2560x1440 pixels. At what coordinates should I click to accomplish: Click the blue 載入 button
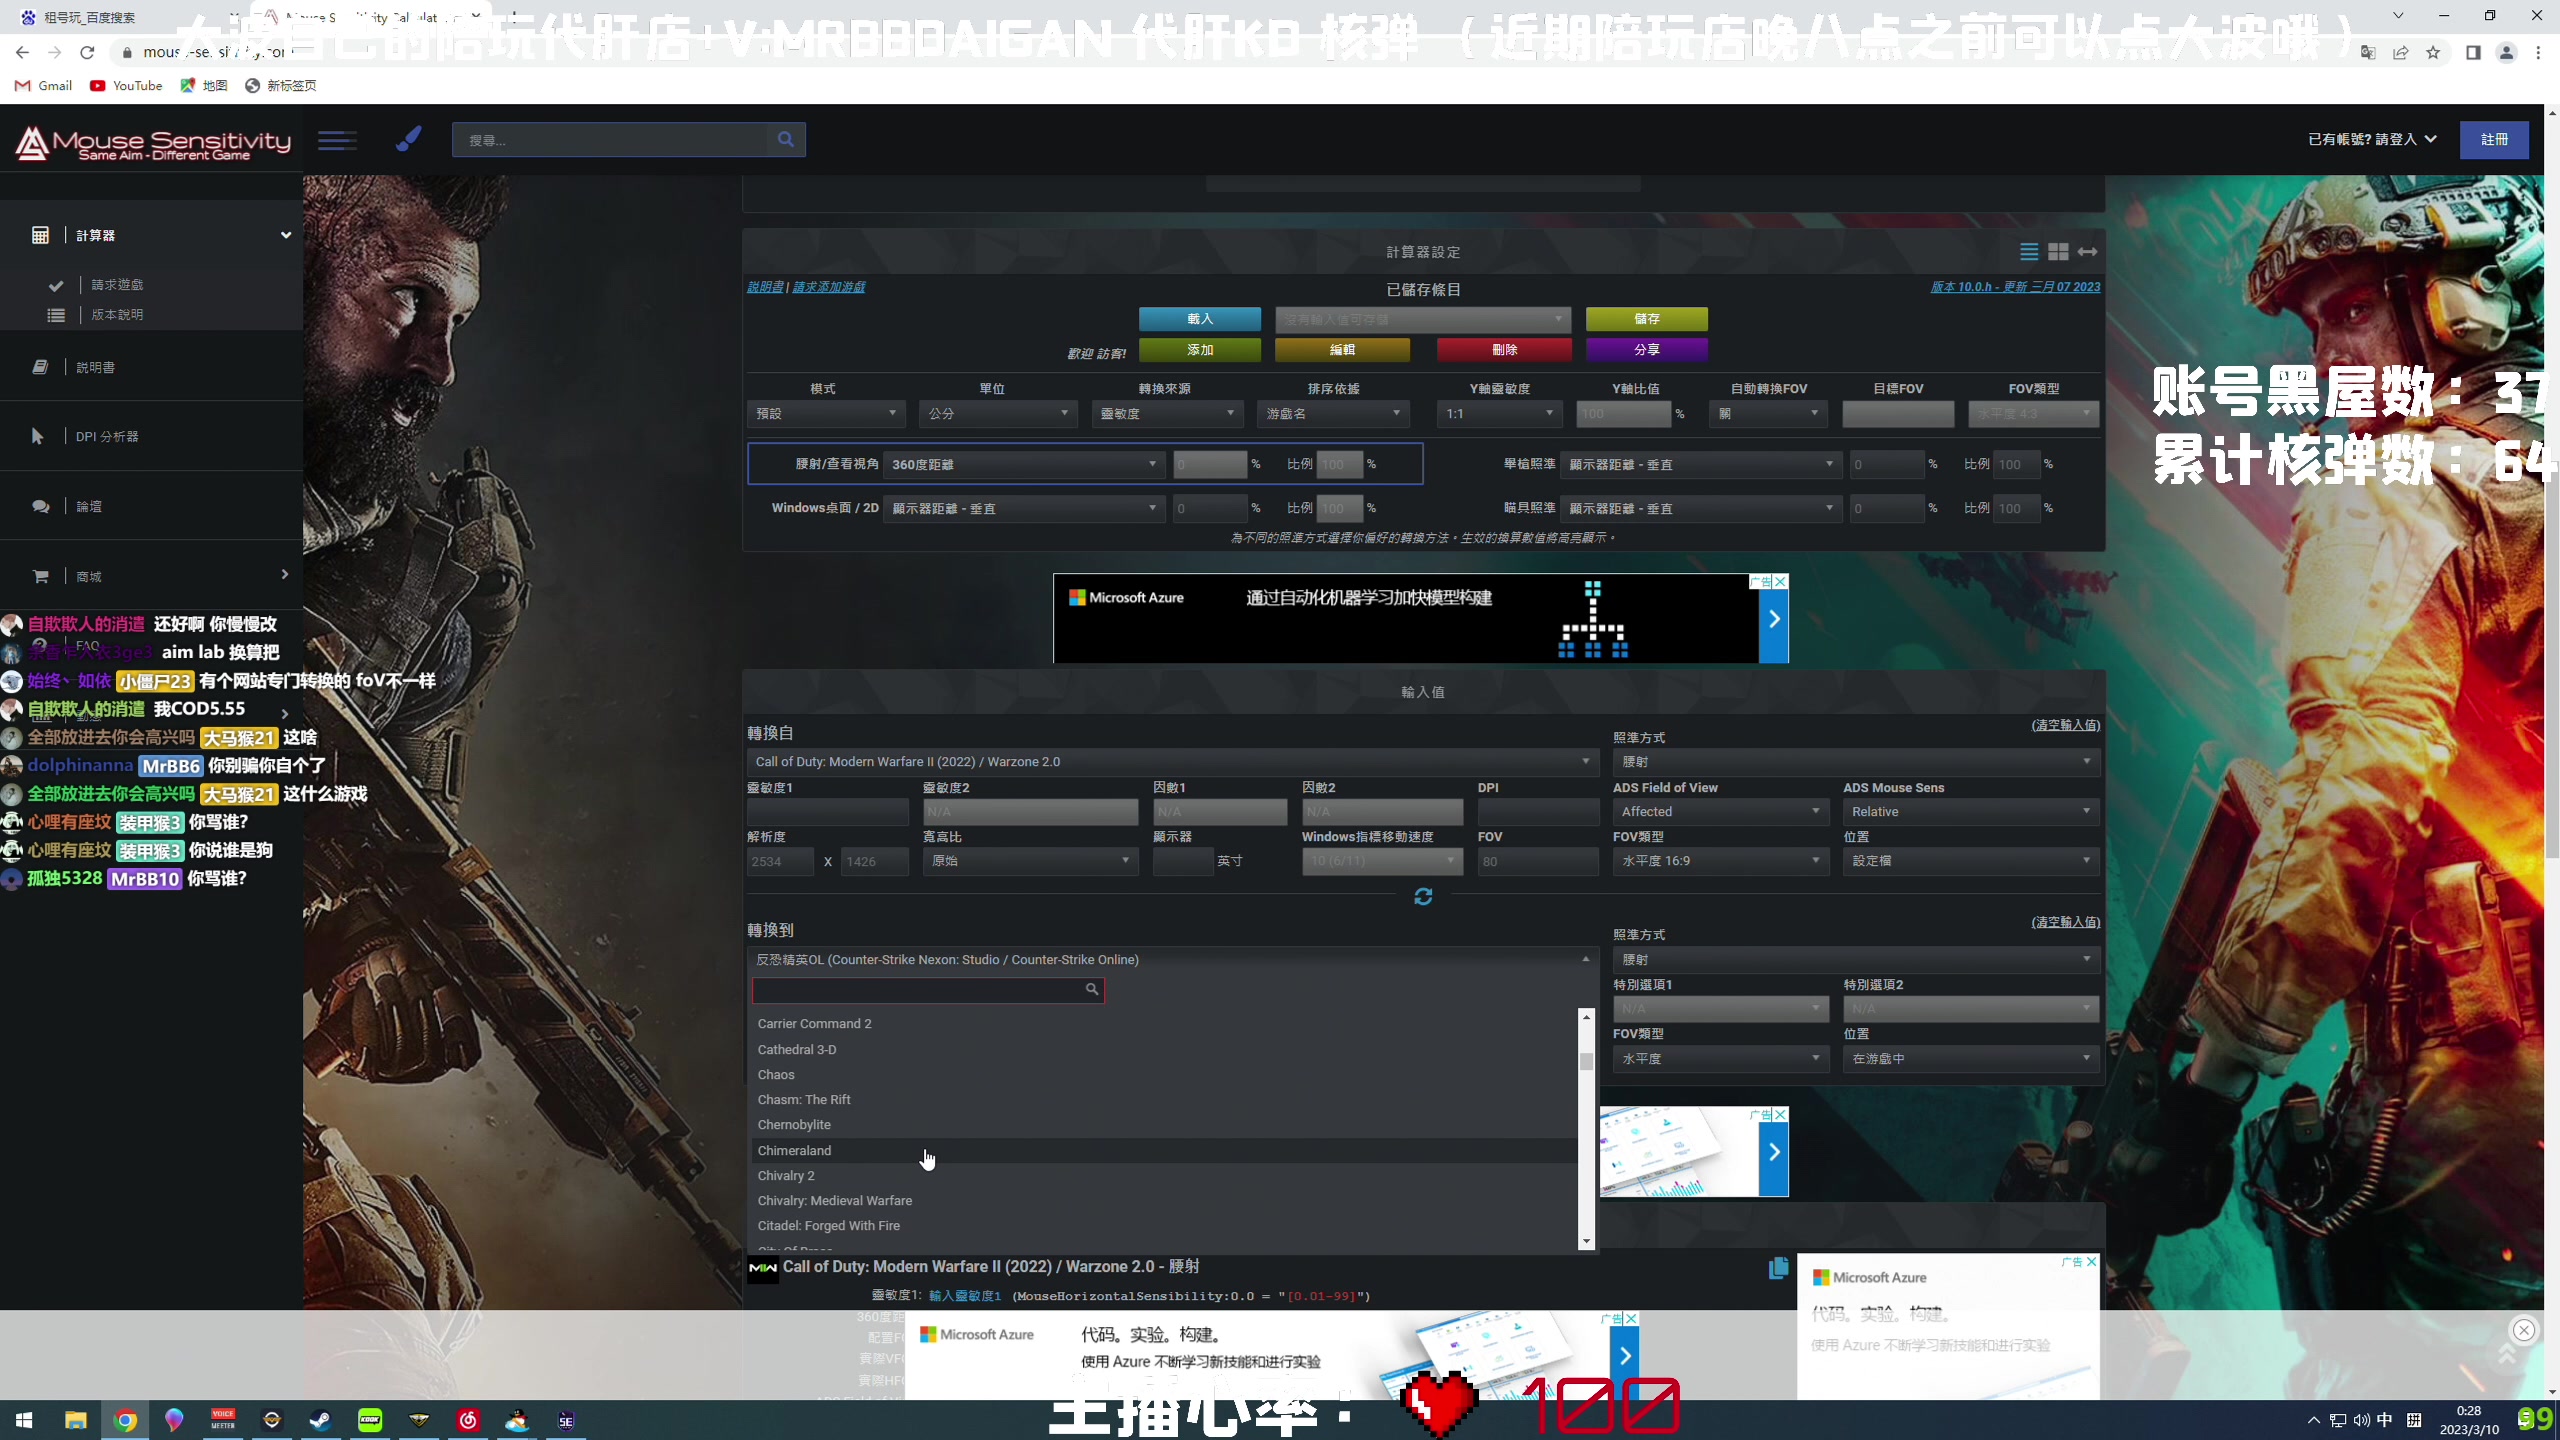click(1200, 319)
